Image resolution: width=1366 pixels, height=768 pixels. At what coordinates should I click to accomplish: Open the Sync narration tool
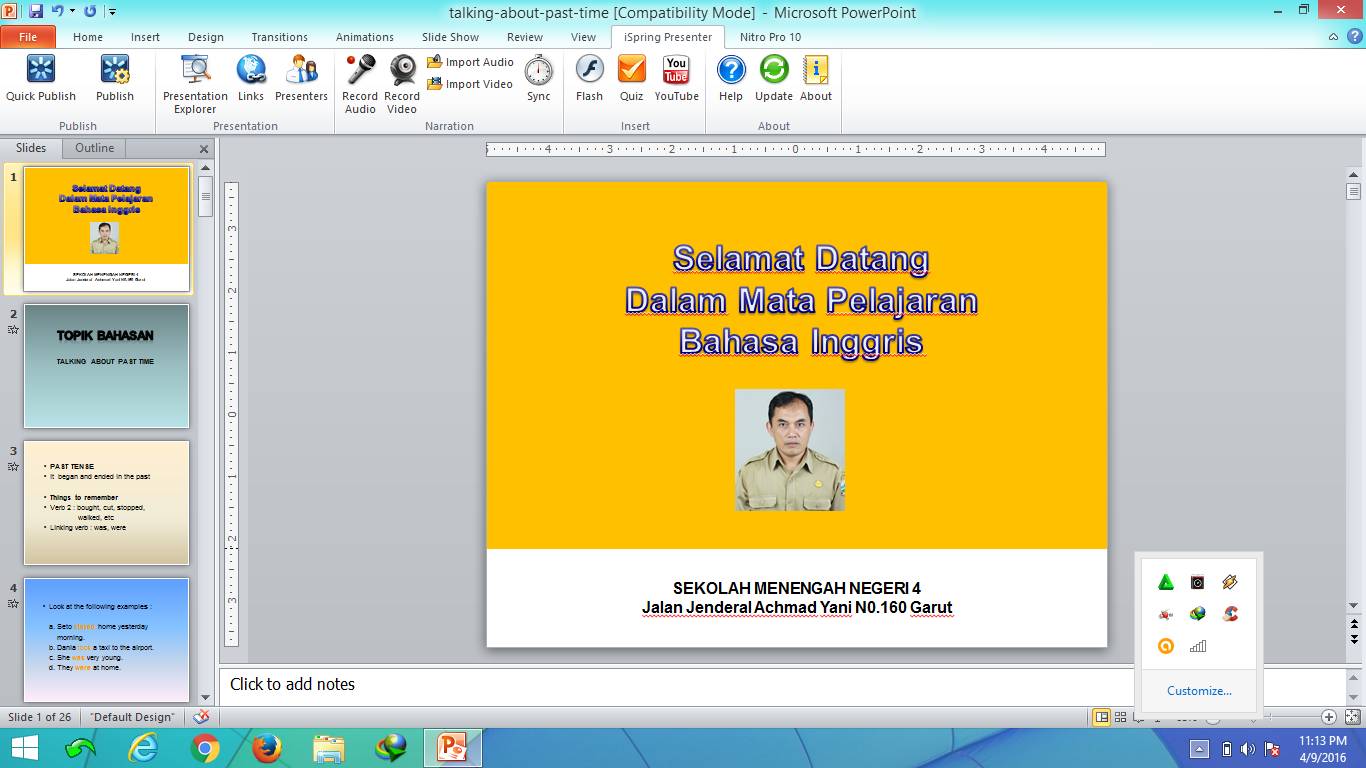pos(539,80)
